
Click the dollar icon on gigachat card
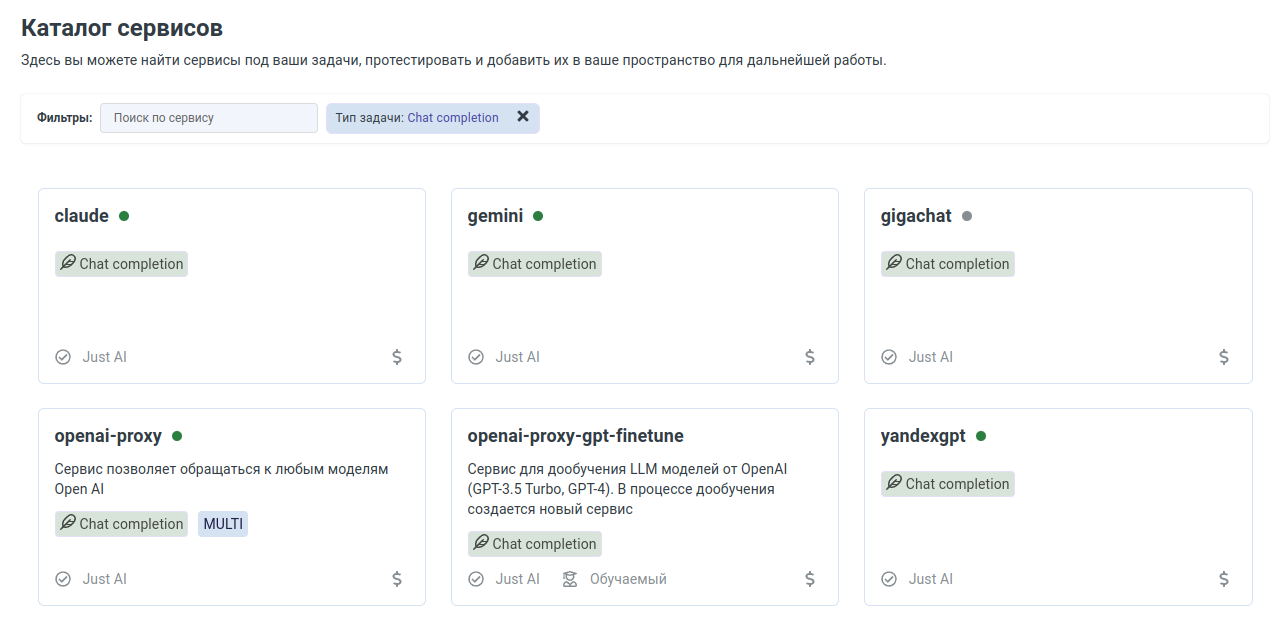tap(1224, 357)
